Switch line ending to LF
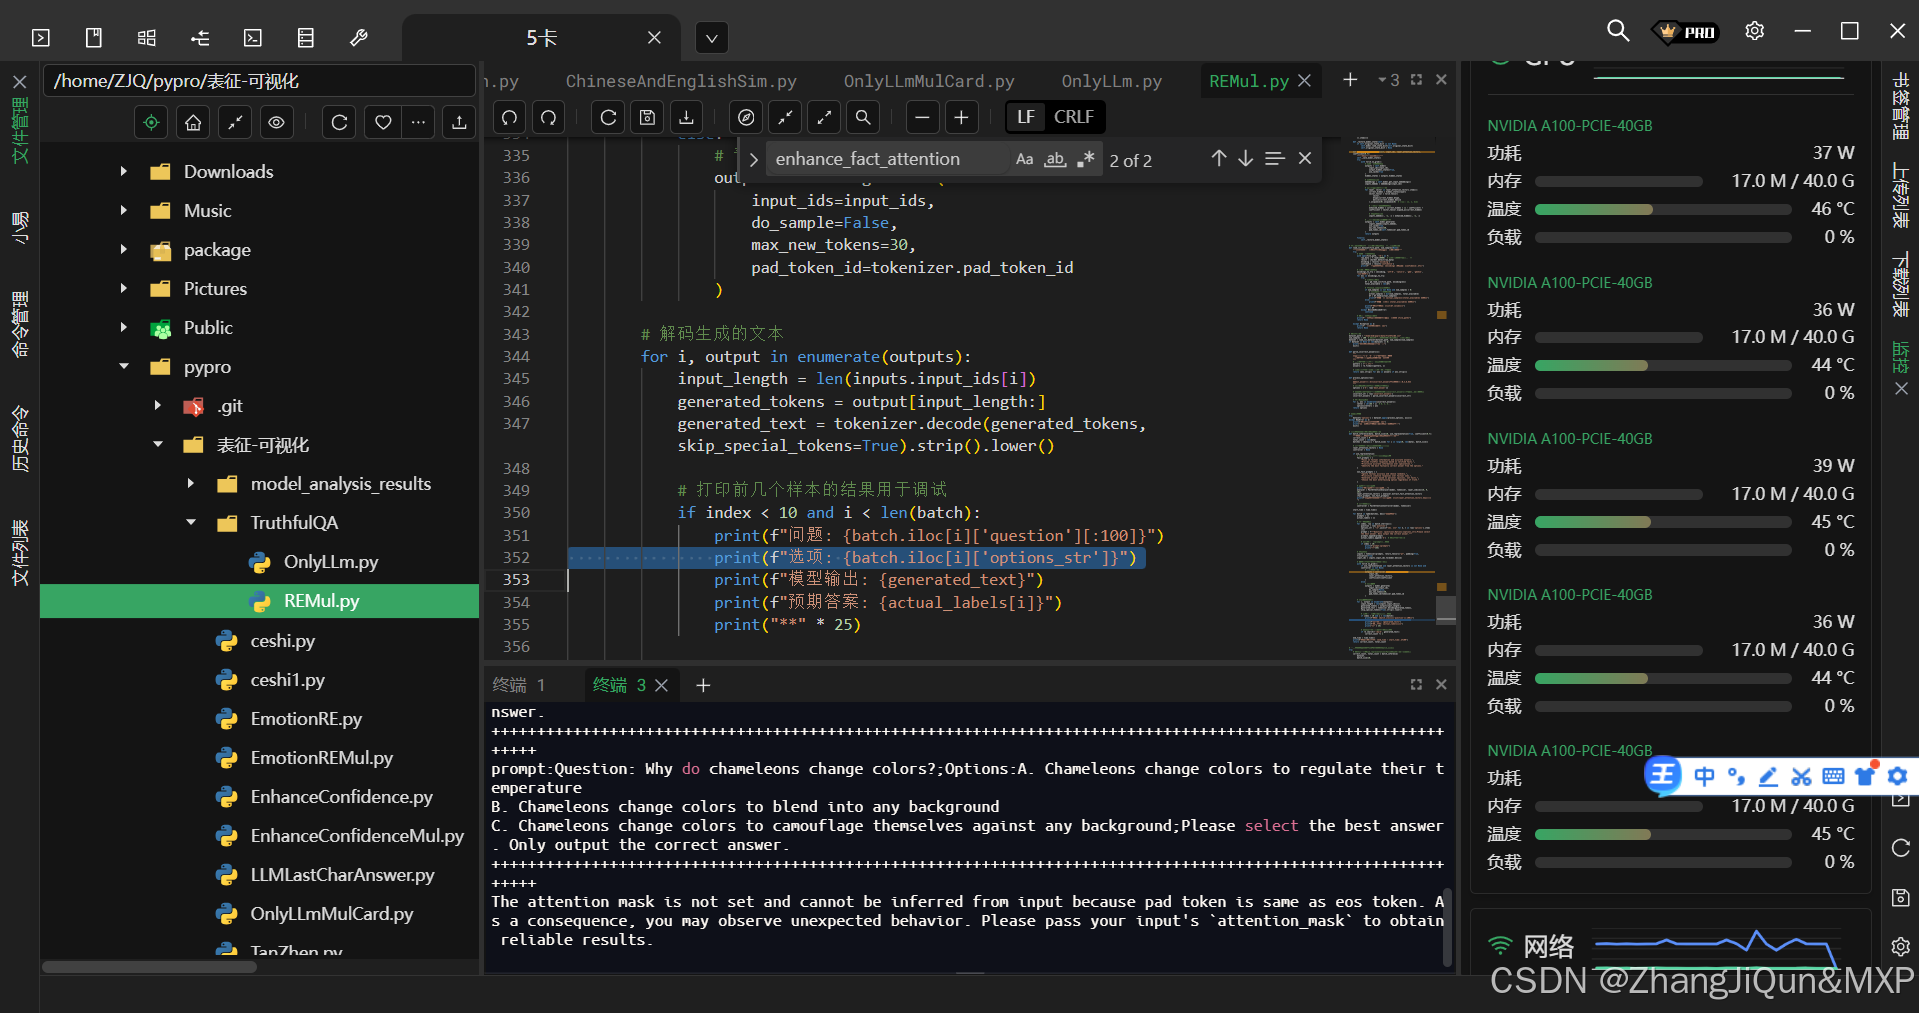The height and width of the screenshot is (1013, 1919). point(1026,117)
